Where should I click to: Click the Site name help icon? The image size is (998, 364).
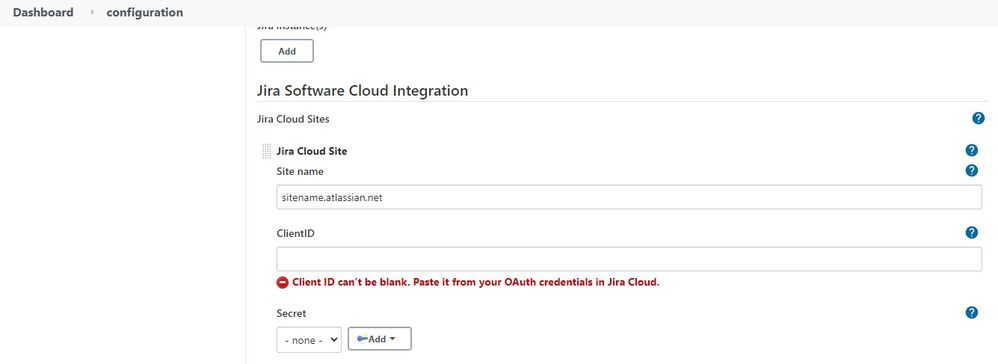pos(971,170)
